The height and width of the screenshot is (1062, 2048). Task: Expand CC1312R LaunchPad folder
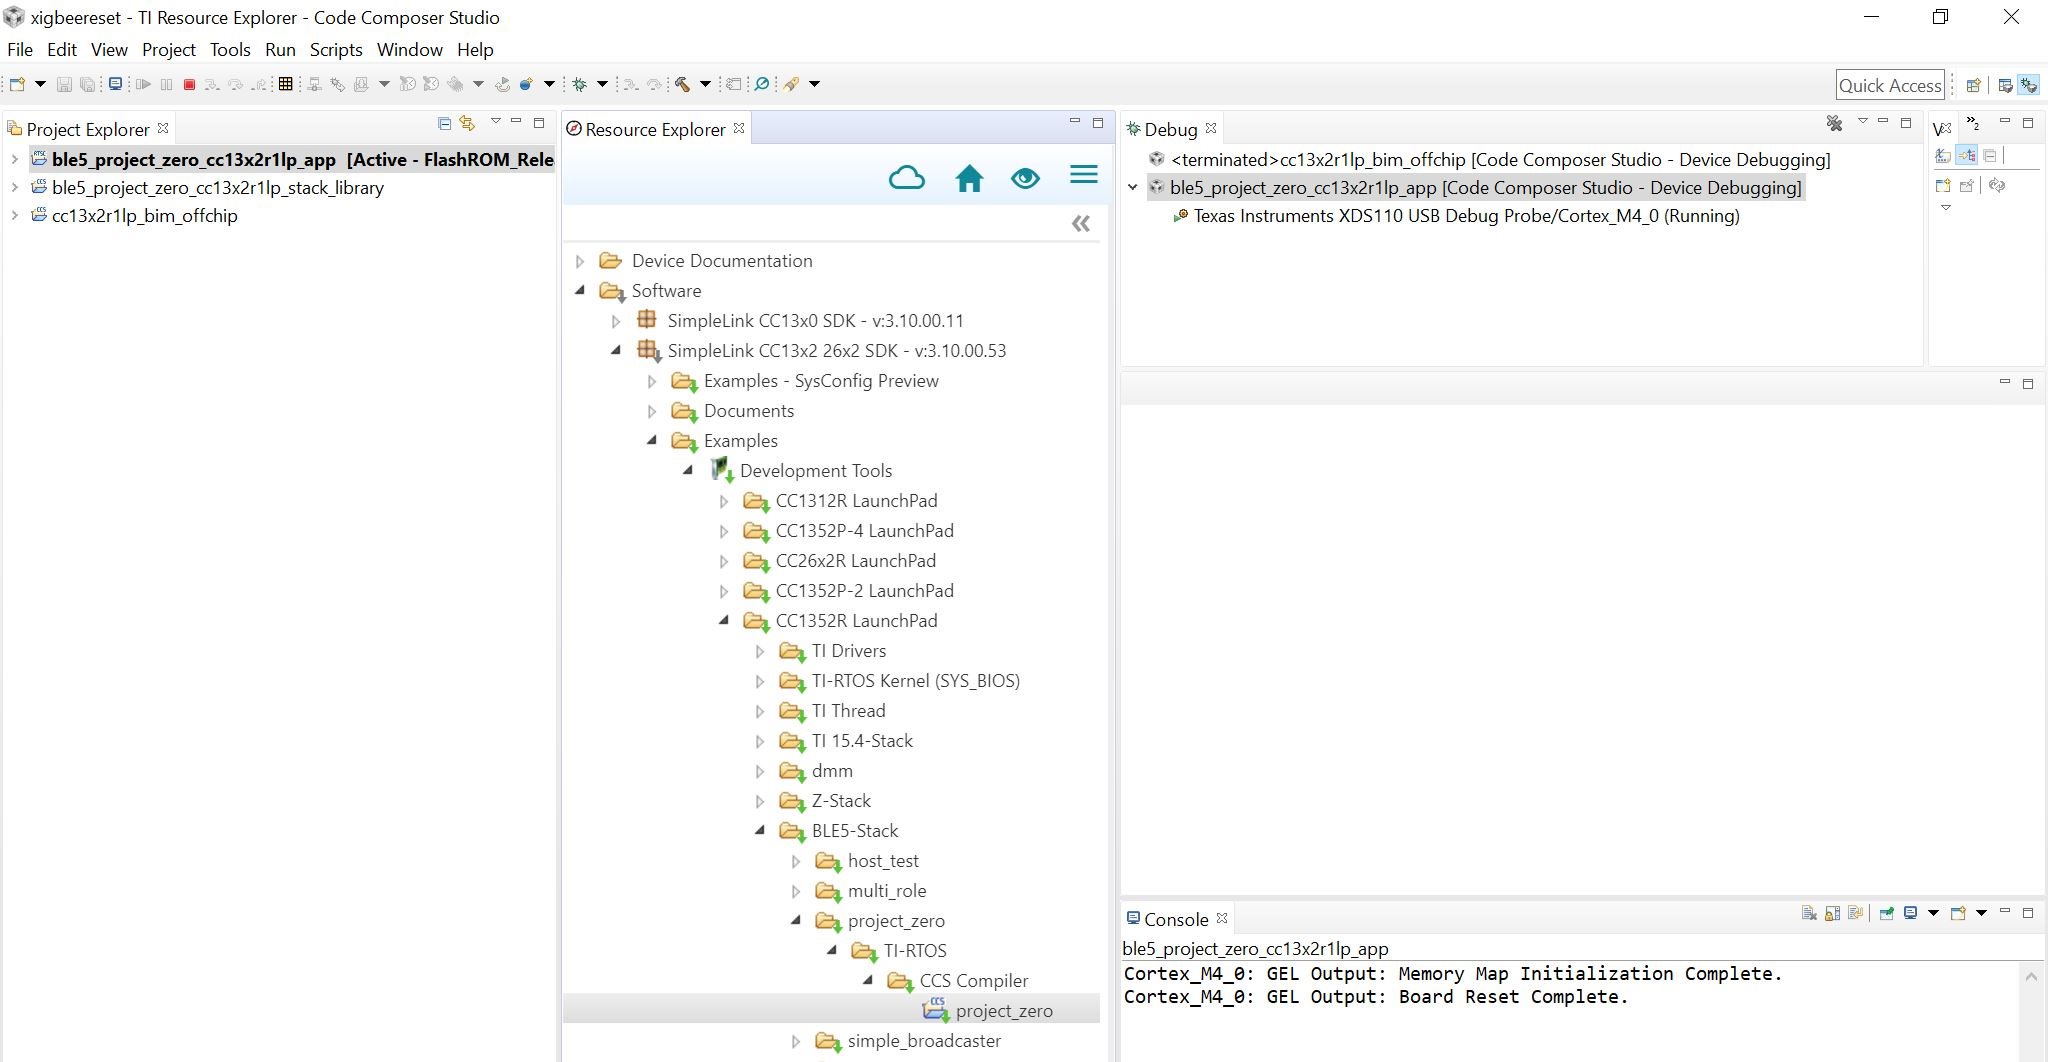pos(724,501)
